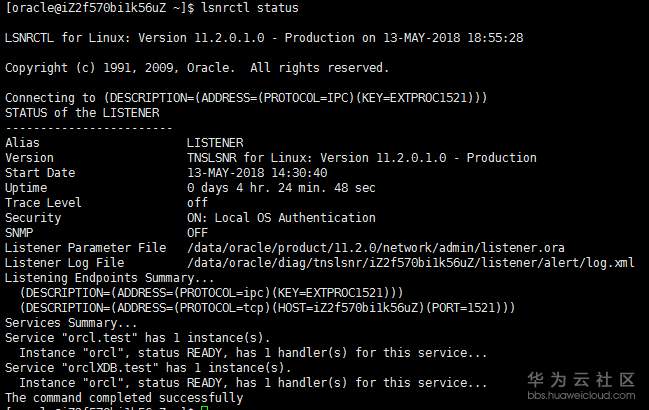Screen dimensions: 649x410
Task: Open the bbs.huaweicloud.com watermark link
Action: point(582,397)
